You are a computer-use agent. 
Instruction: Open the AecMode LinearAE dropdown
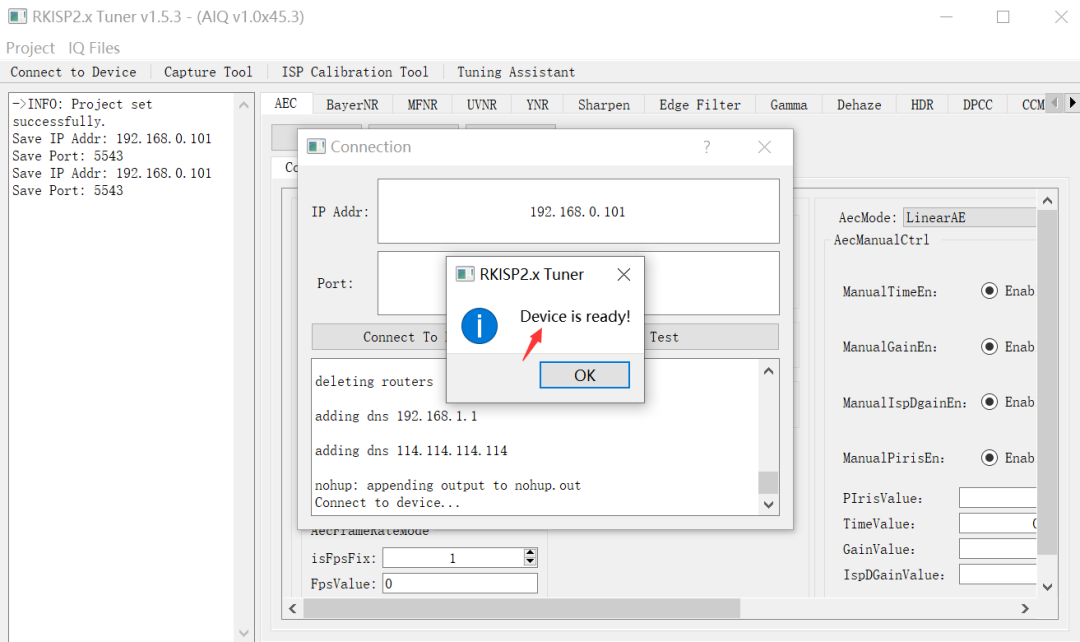[x=968, y=217]
